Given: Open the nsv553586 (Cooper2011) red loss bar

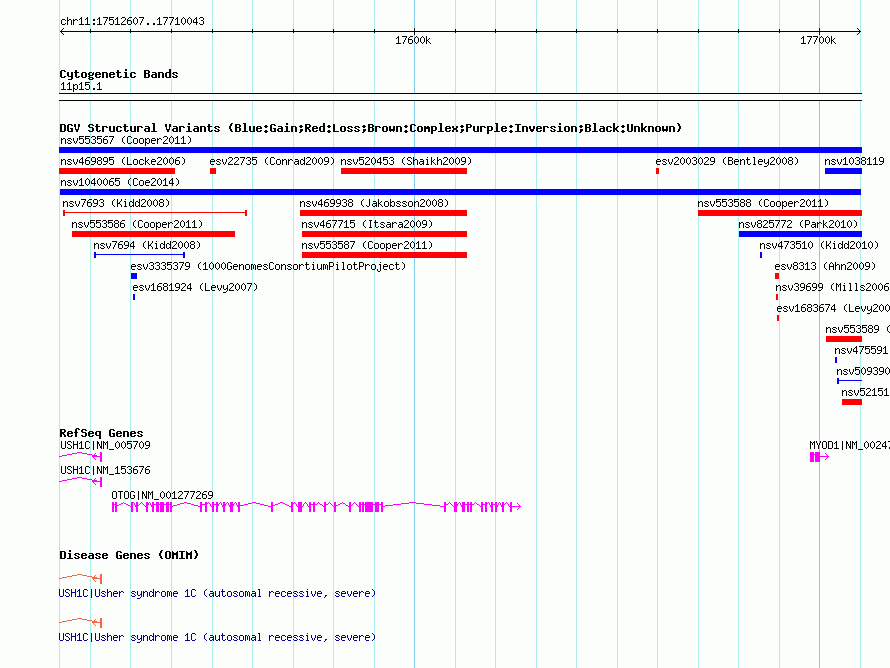Looking at the screenshot, I should pos(153,234).
